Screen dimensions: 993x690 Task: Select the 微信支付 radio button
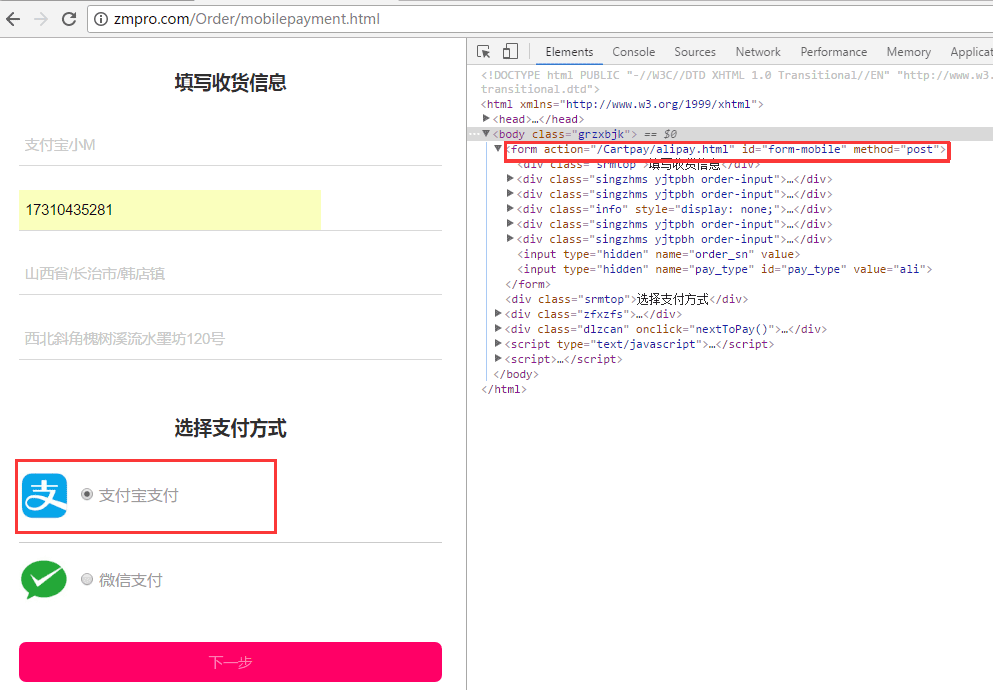point(87,579)
